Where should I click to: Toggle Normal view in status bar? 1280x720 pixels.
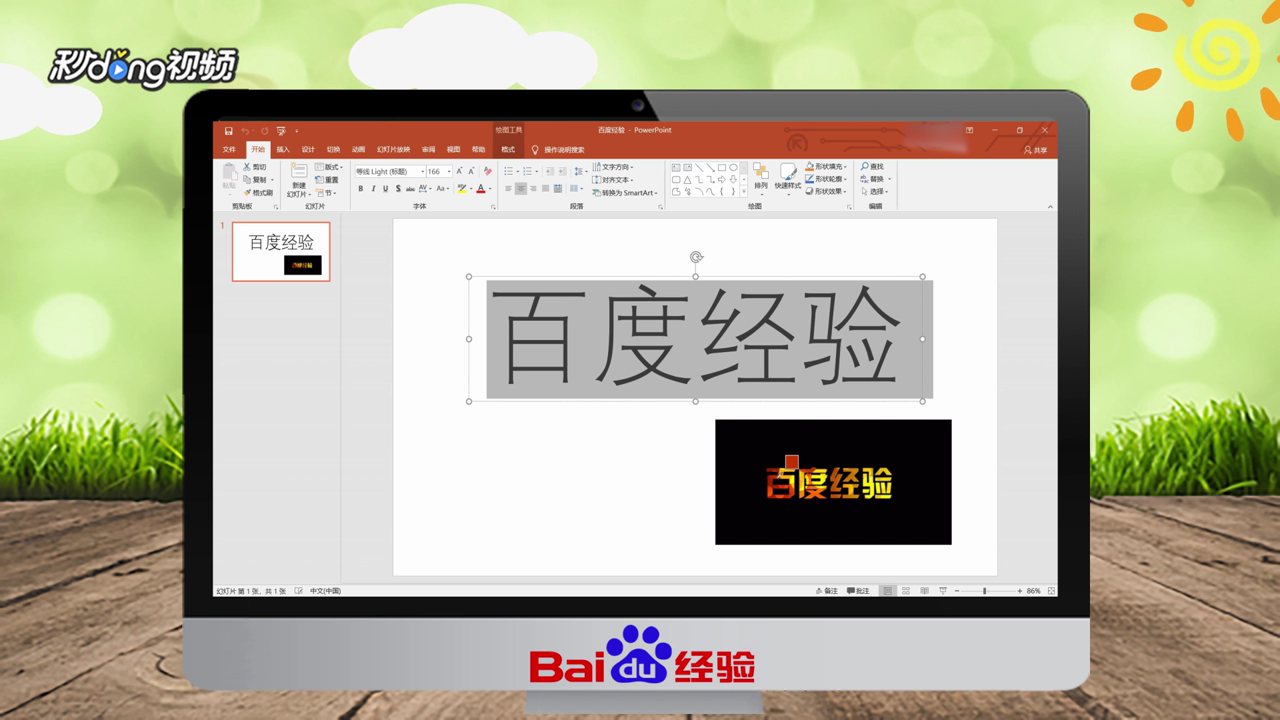click(x=888, y=591)
